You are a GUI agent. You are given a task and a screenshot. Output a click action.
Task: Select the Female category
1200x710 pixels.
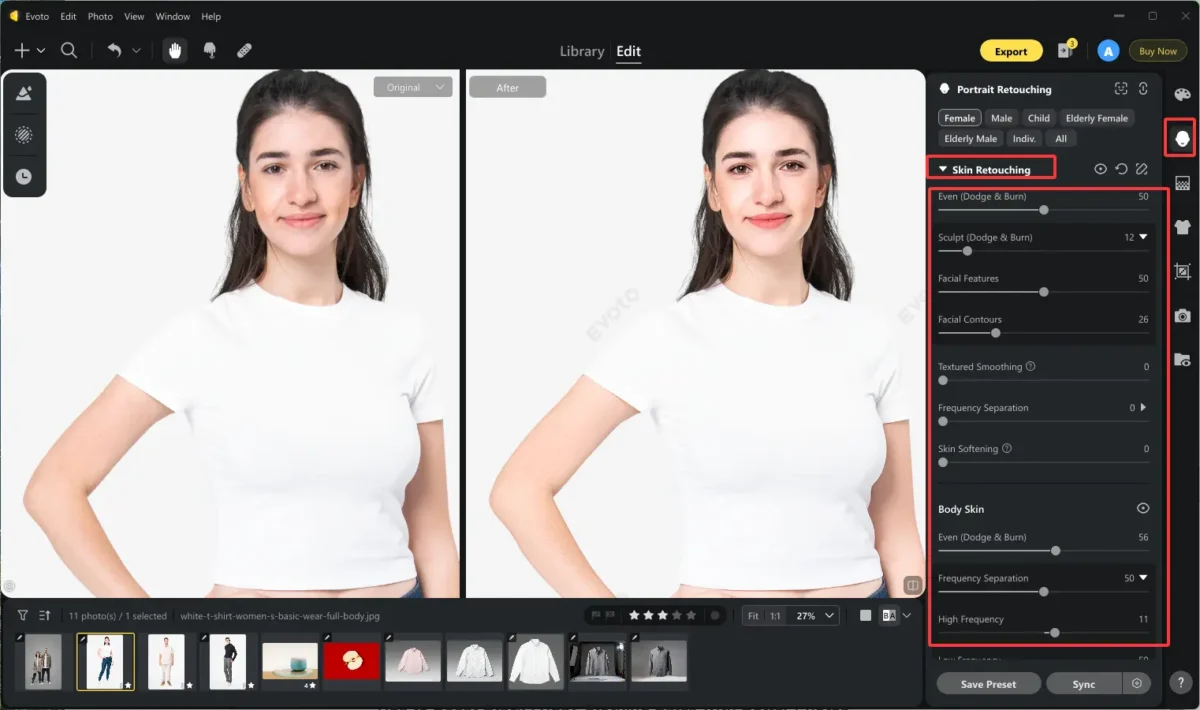tap(959, 118)
